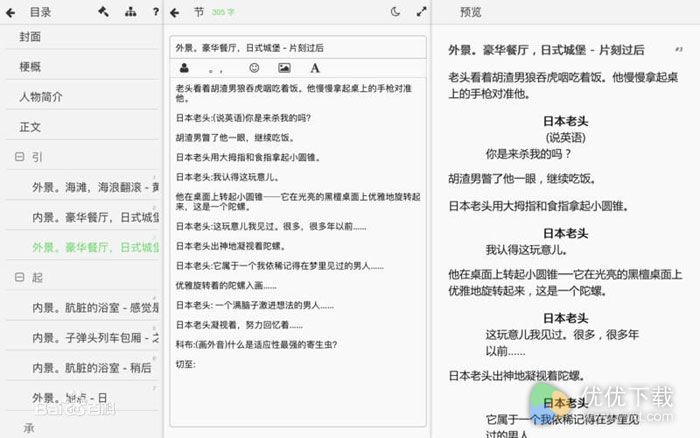This screenshot has height=438, width=700.
Task: Click the 节 header label
Action: (x=199, y=13)
